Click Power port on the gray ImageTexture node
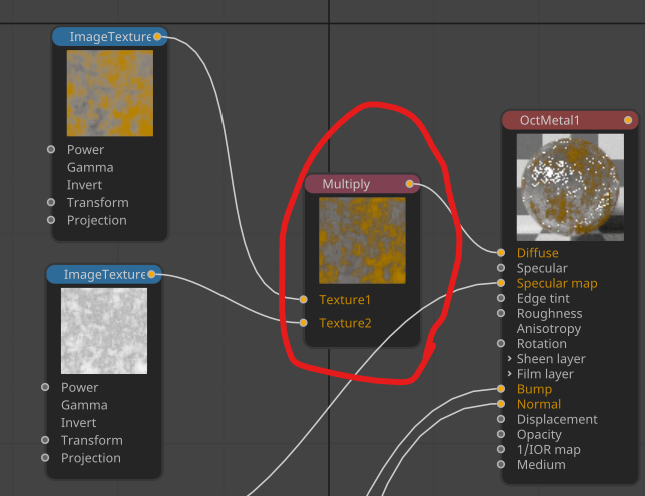Image resolution: width=645 pixels, height=496 pixels. pos(45,387)
